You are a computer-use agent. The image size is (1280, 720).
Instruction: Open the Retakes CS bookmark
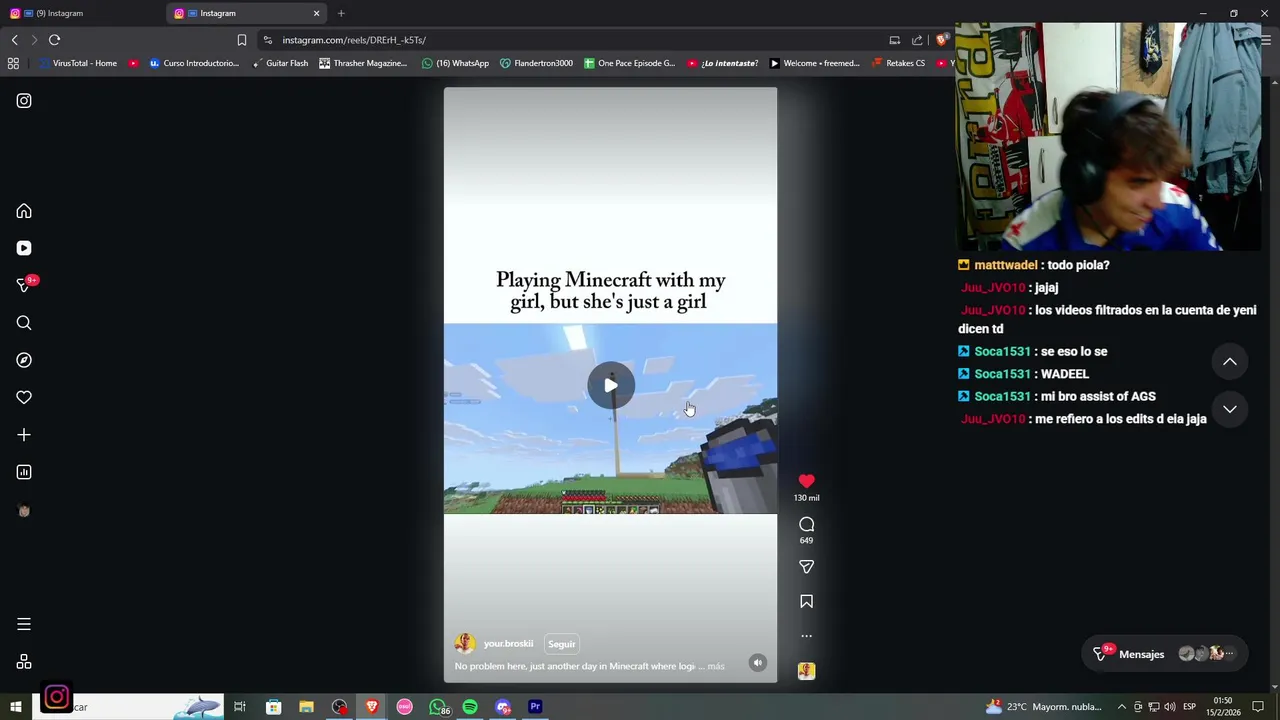(x=898, y=63)
